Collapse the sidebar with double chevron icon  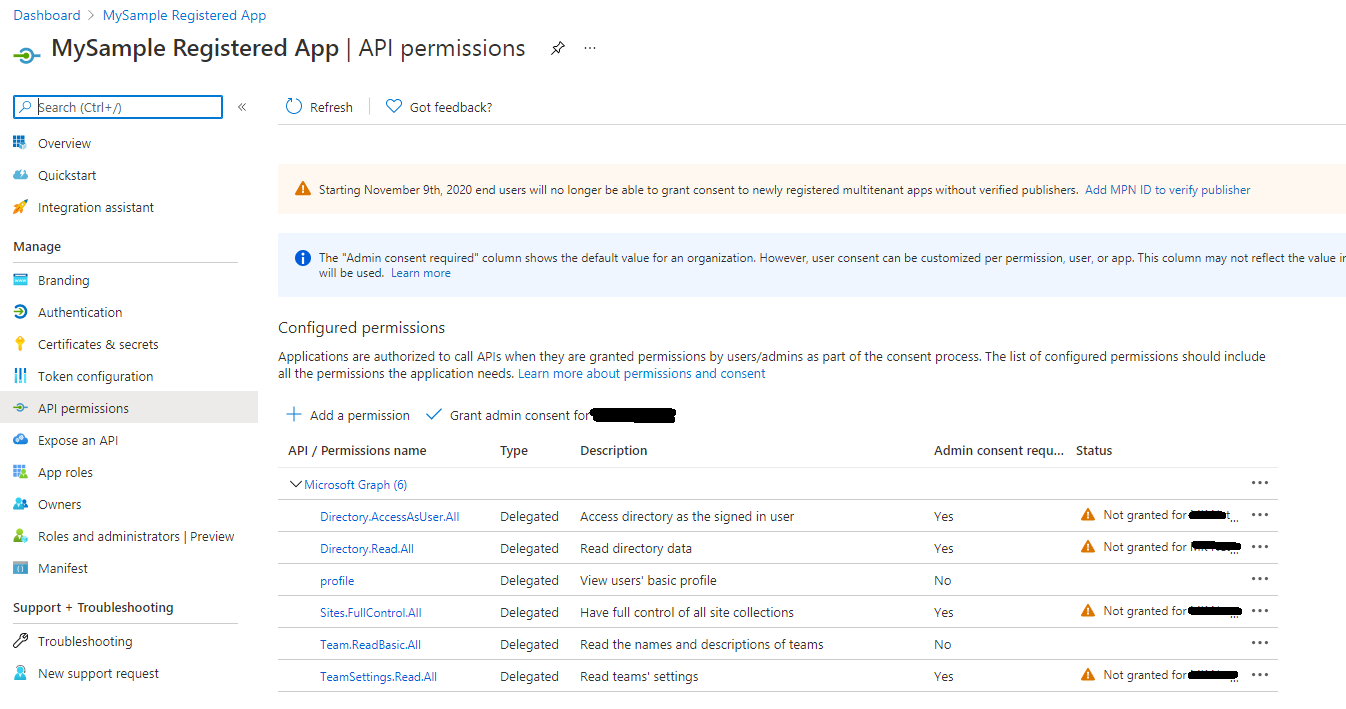click(242, 107)
